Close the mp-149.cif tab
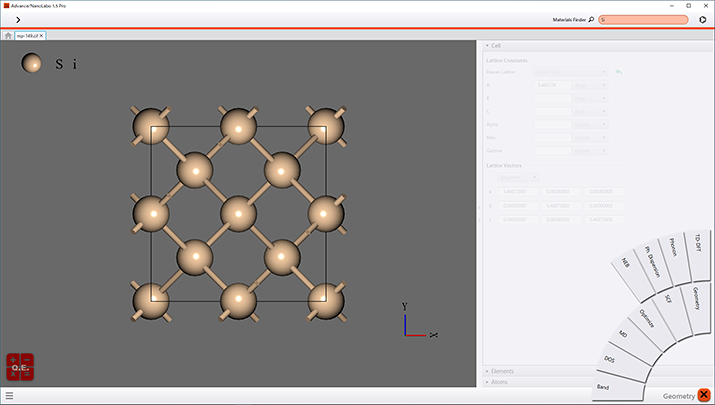Image resolution: width=715 pixels, height=405 pixels. pos(41,36)
